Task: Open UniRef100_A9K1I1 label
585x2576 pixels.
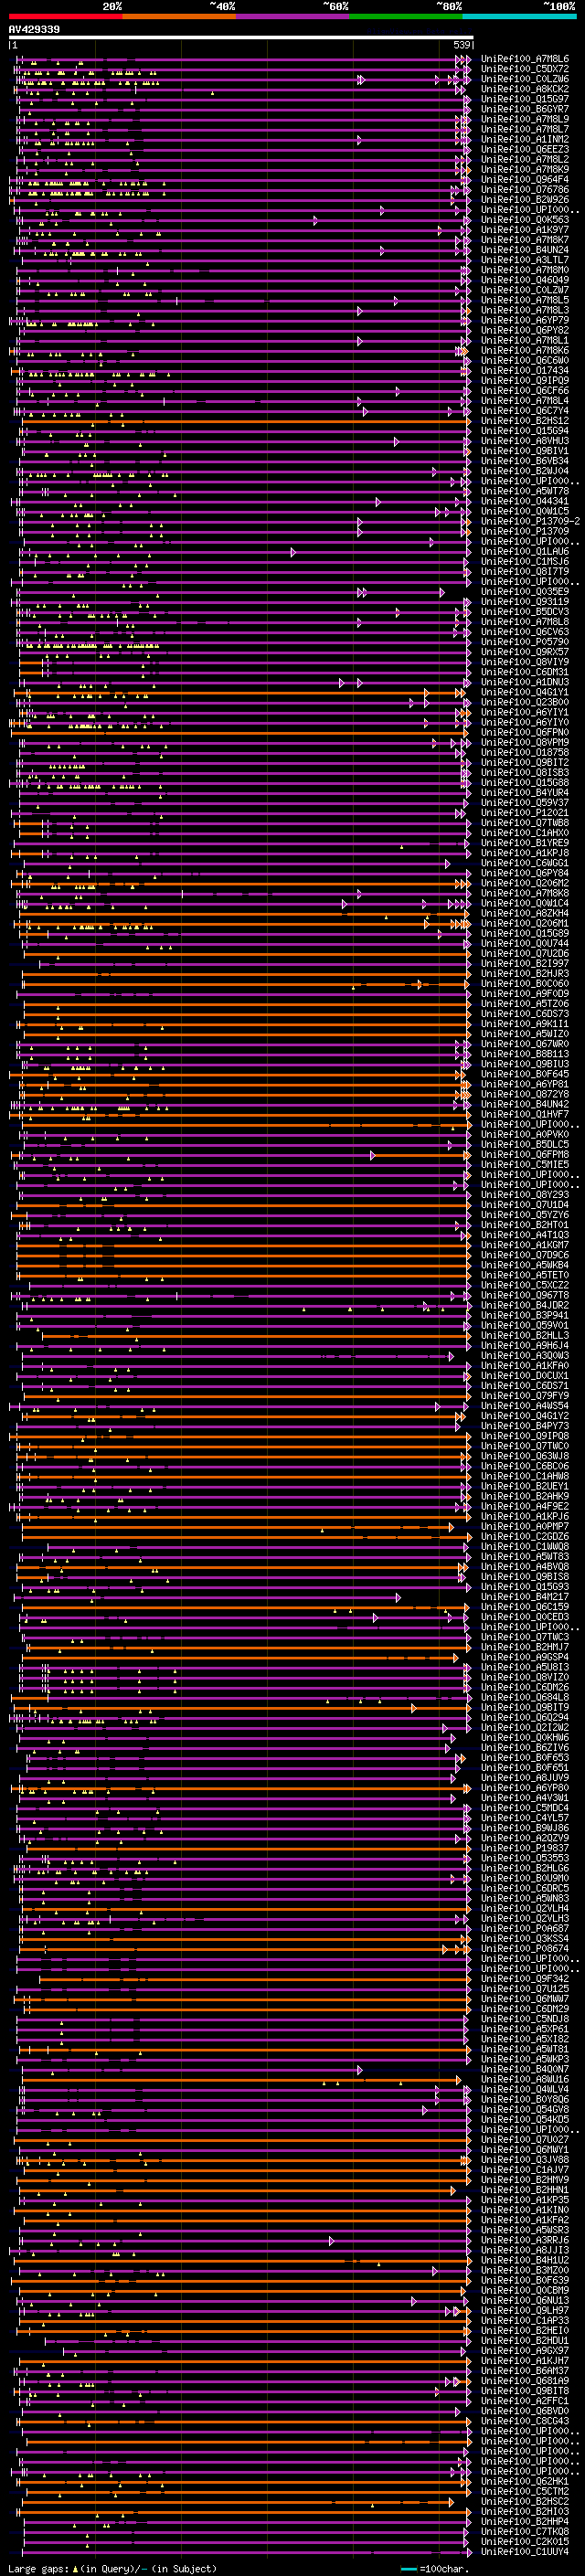Action: [x=525, y=1023]
